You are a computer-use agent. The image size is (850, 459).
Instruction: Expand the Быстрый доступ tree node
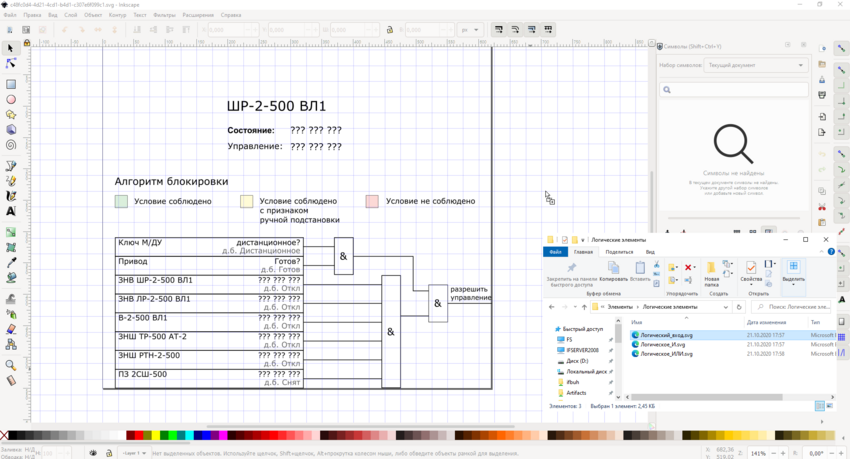pyautogui.click(x=552, y=328)
